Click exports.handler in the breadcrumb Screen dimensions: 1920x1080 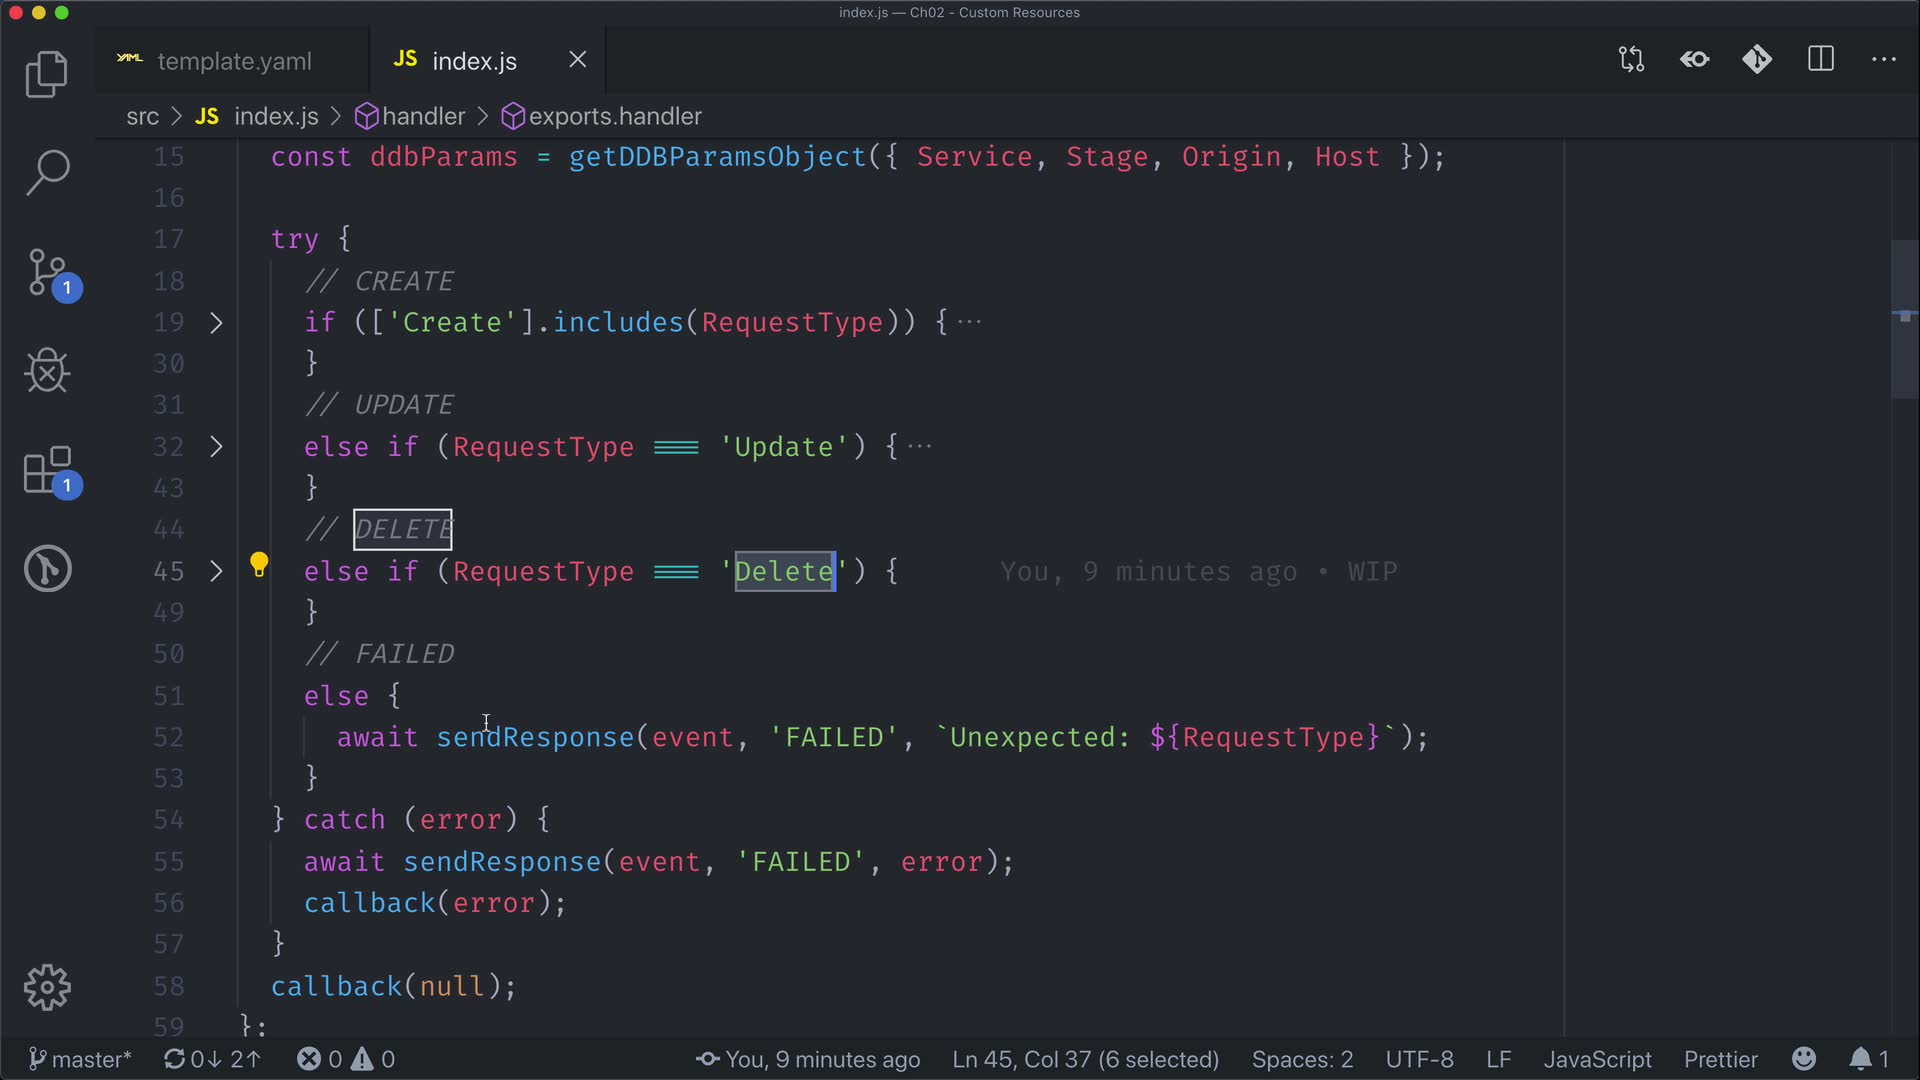click(614, 117)
